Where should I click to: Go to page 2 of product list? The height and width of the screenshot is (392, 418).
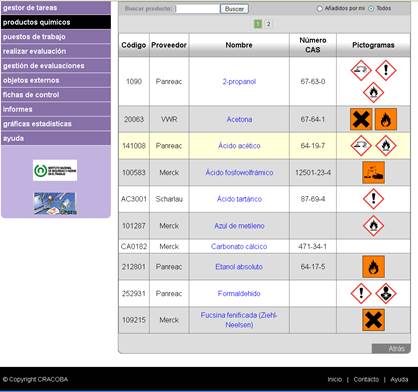pyautogui.click(x=268, y=24)
